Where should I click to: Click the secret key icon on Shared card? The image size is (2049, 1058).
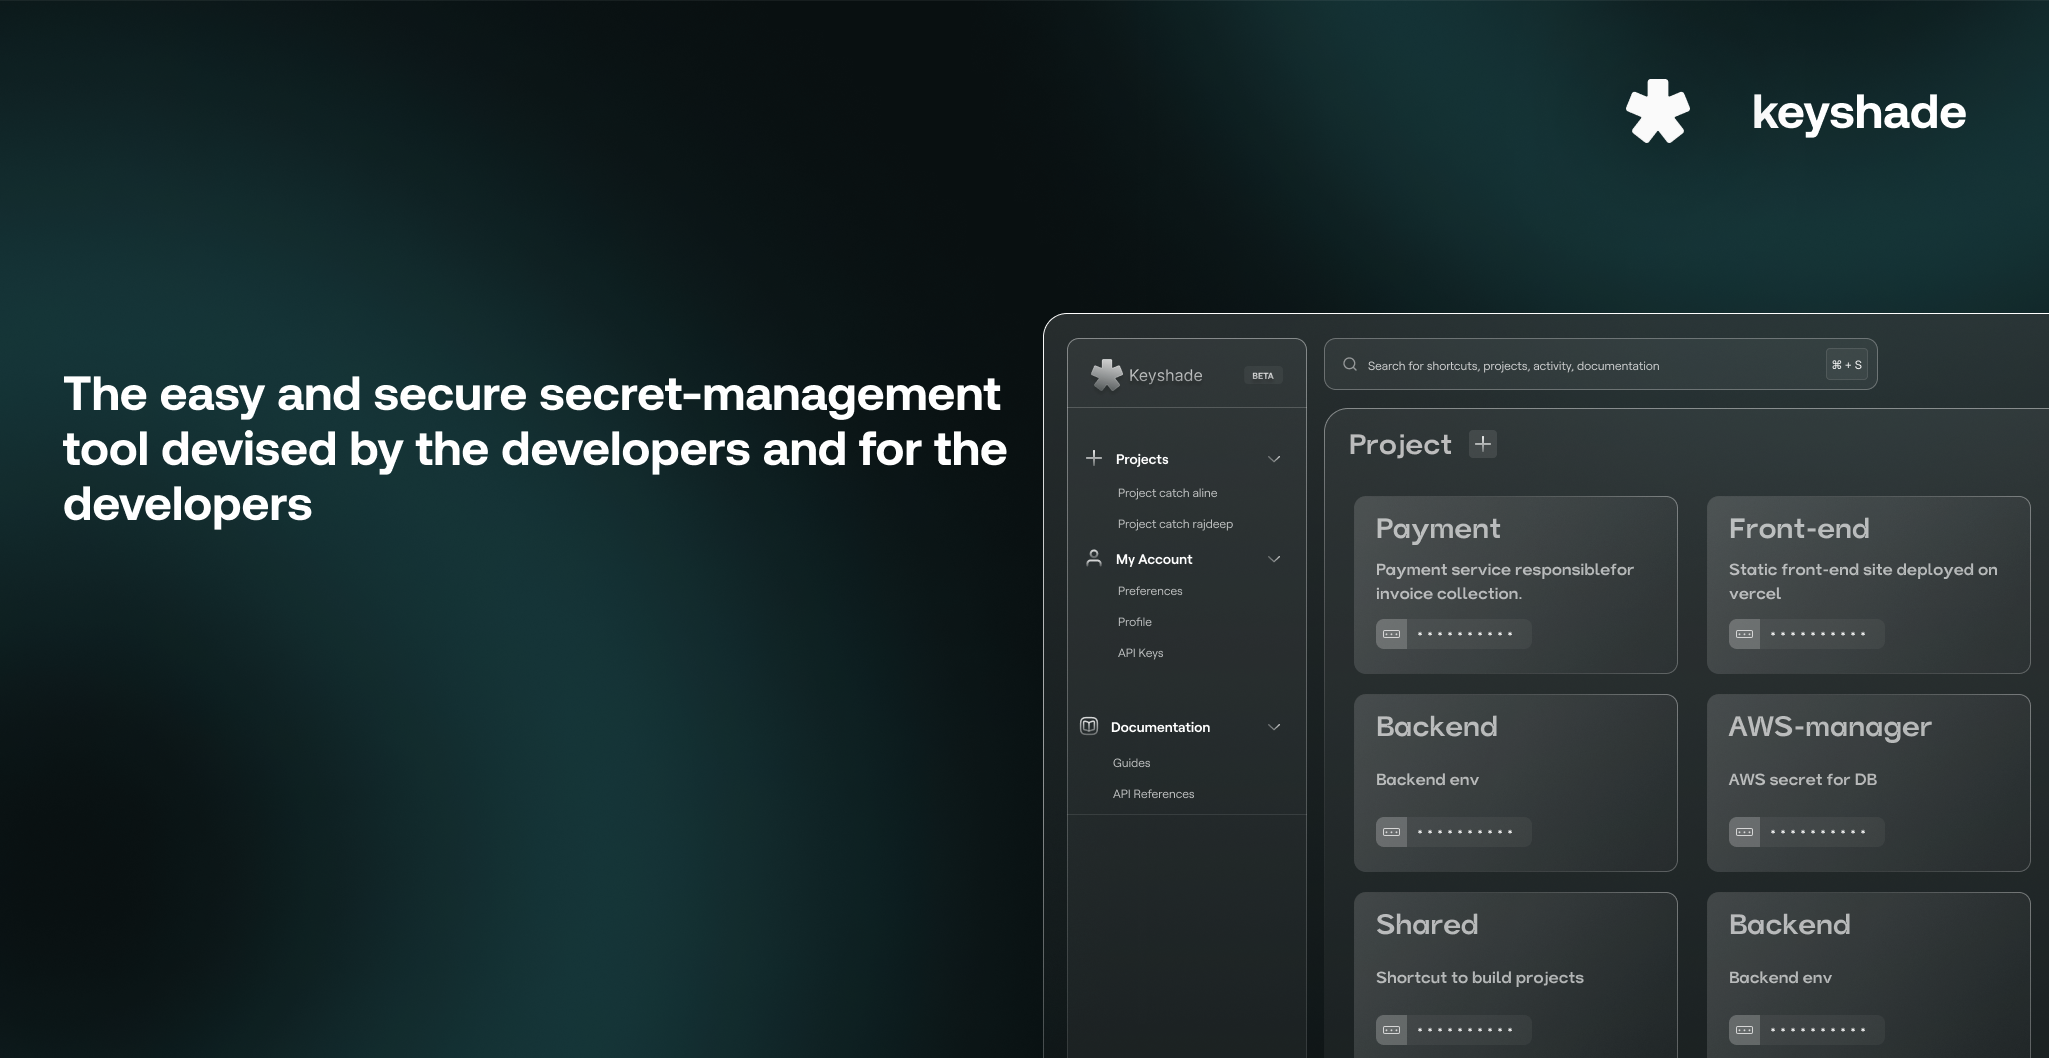pos(1391,1030)
